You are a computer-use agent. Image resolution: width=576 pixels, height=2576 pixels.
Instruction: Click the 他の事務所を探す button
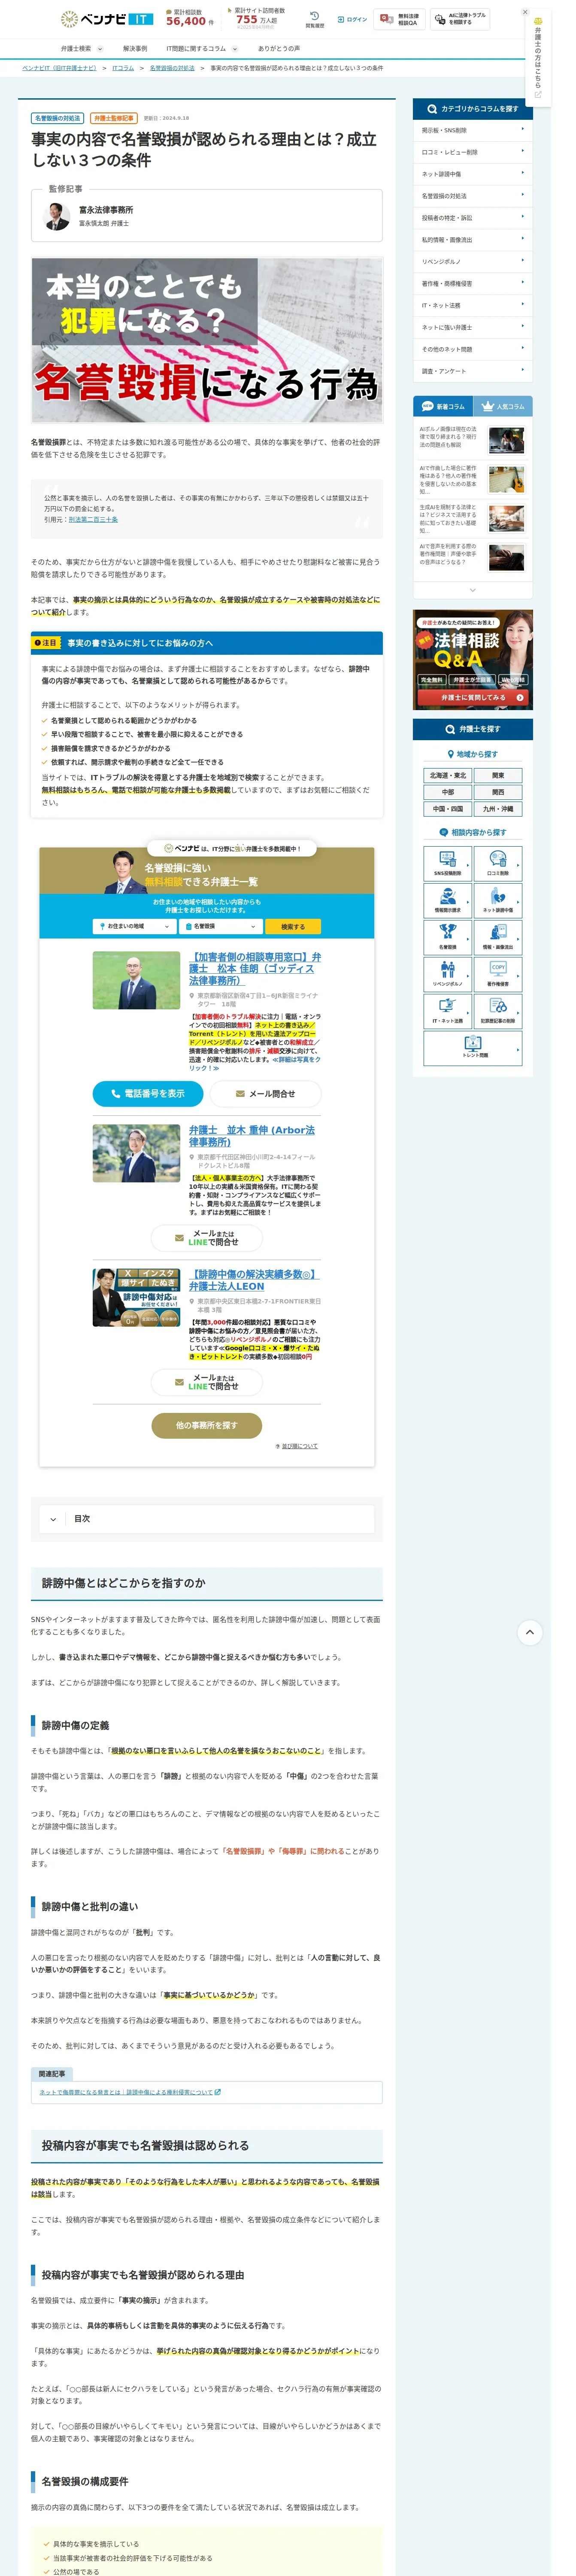[x=207, y=1425]
